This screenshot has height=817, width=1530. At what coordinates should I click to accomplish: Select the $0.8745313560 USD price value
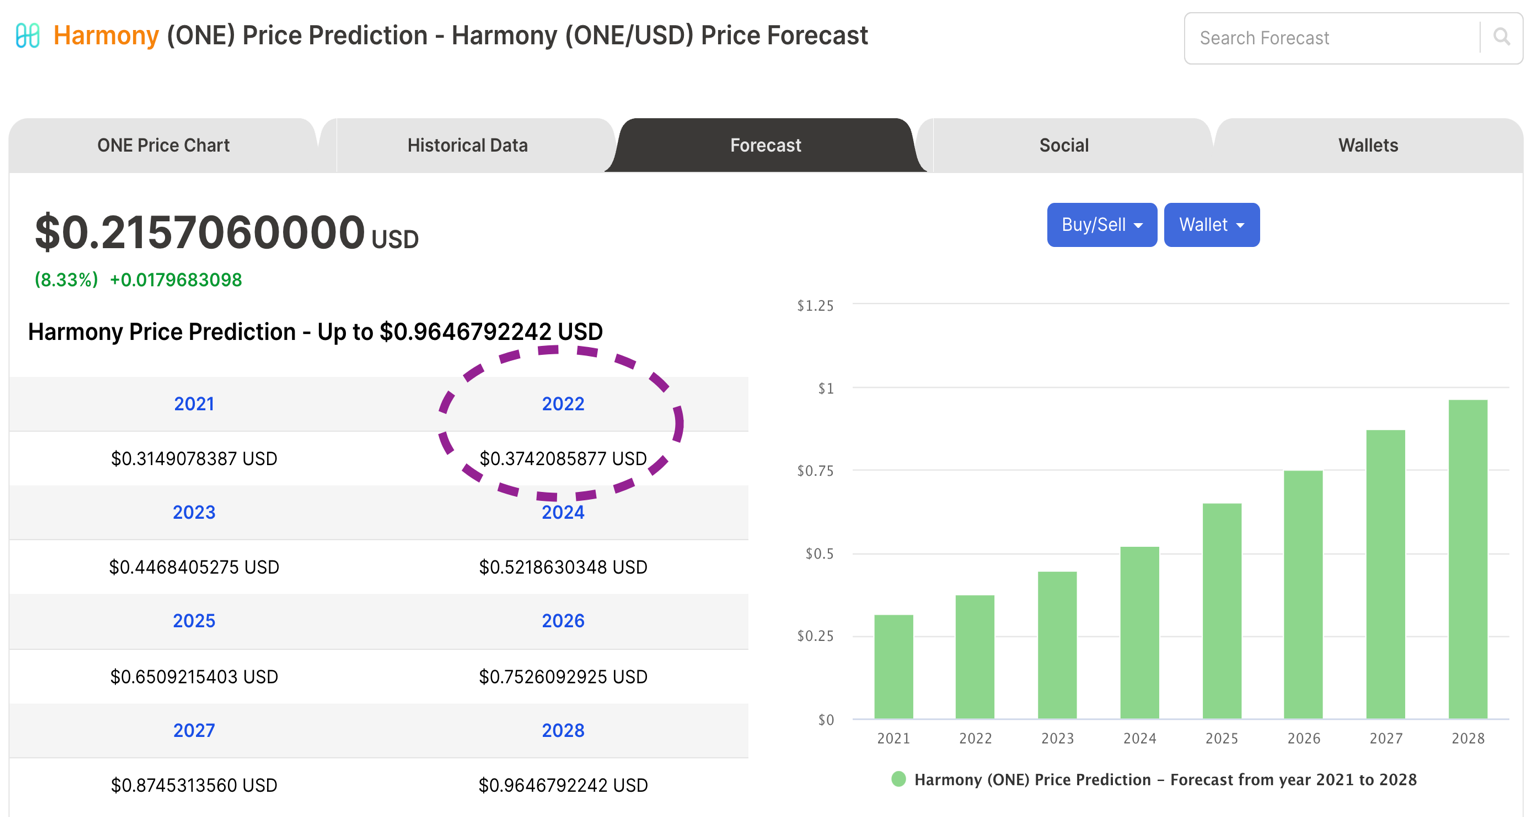click(194, 786)
